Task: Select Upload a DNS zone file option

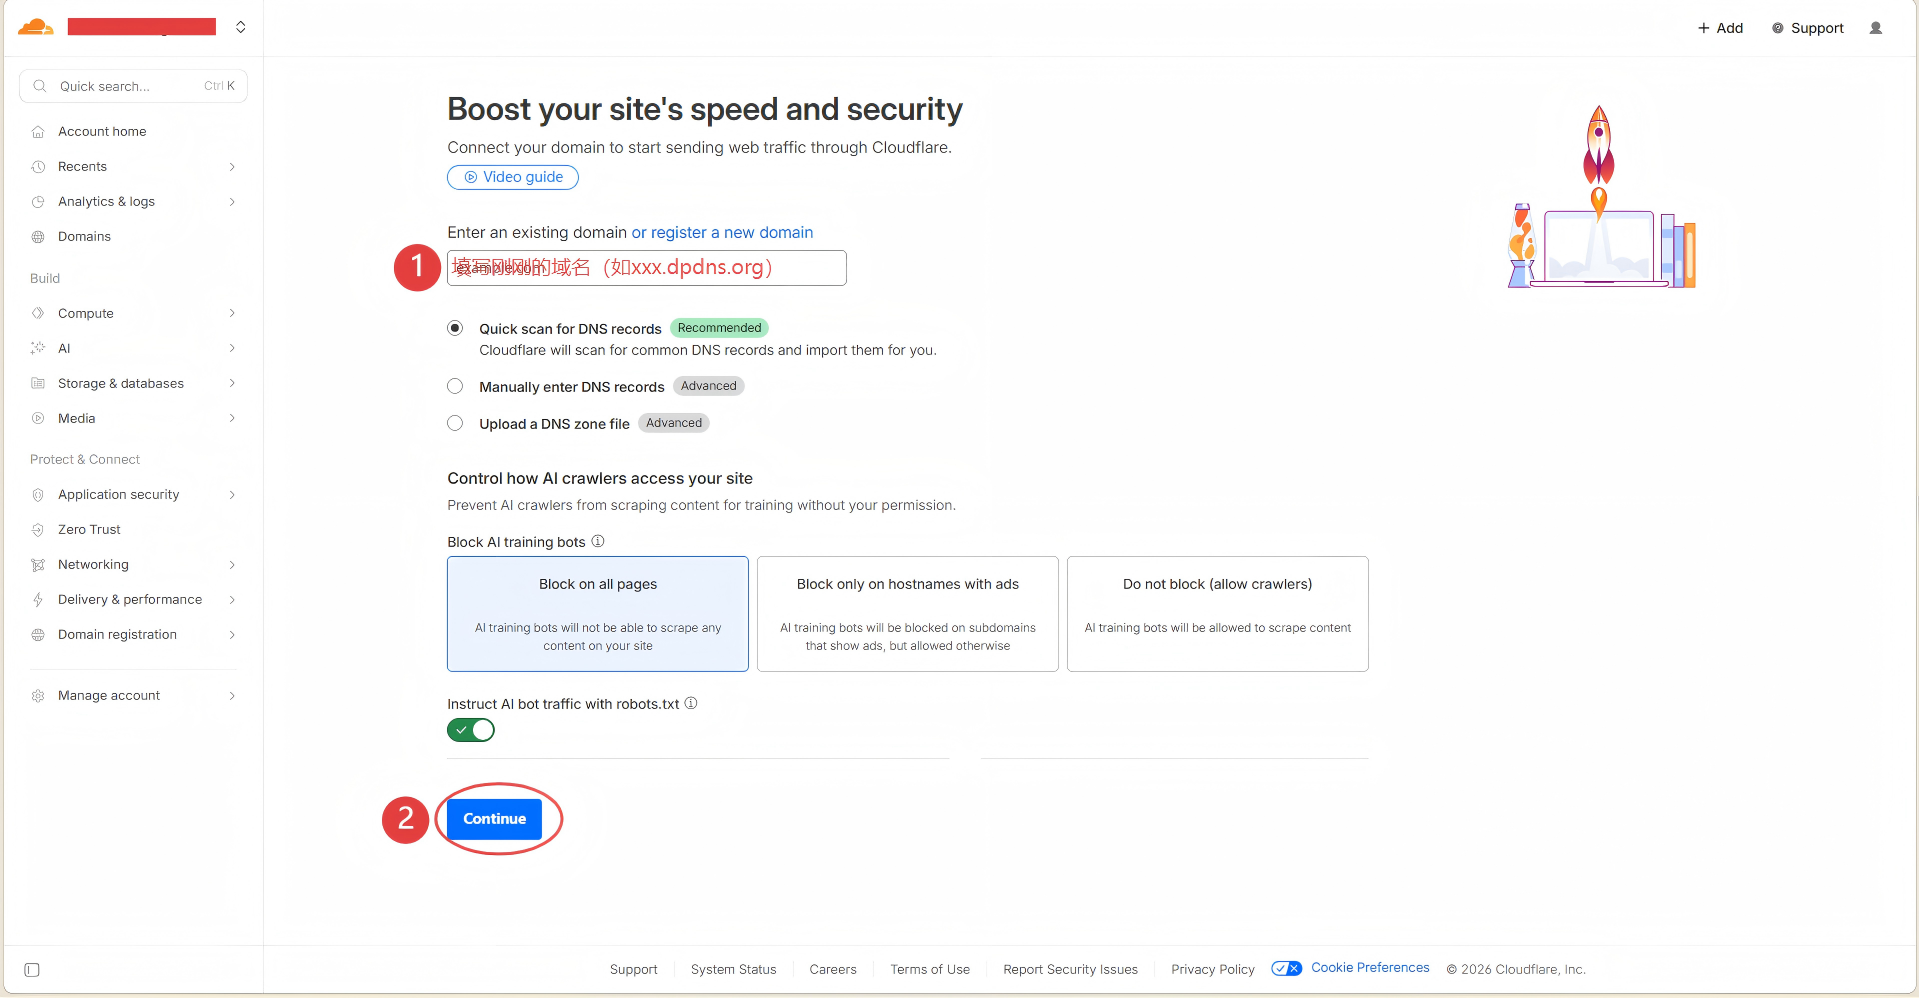Action: tap(455, 423)
